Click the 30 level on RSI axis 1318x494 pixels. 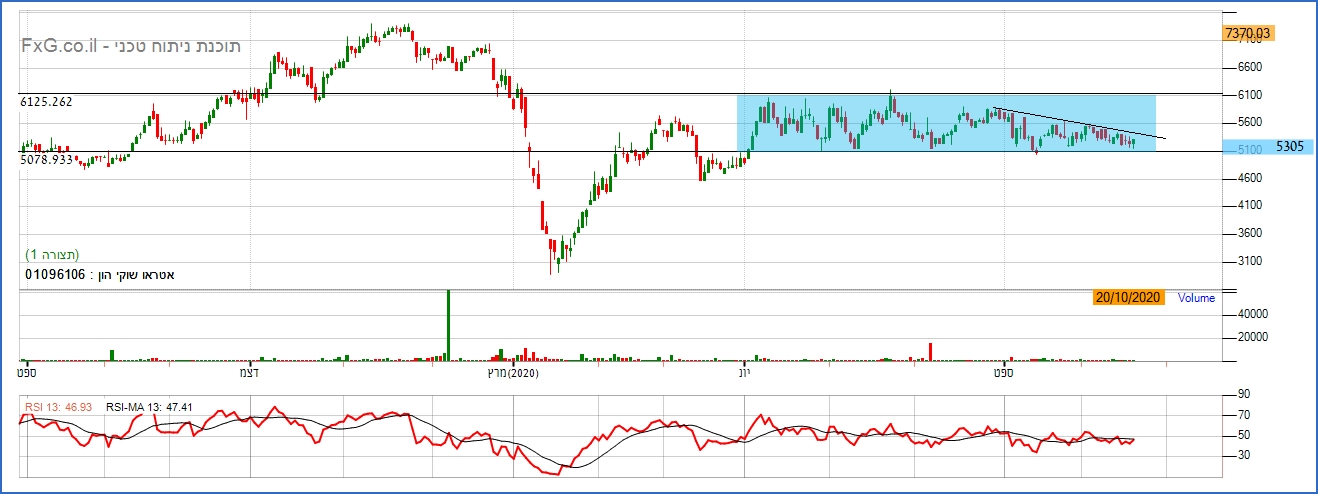point(1245,455)
